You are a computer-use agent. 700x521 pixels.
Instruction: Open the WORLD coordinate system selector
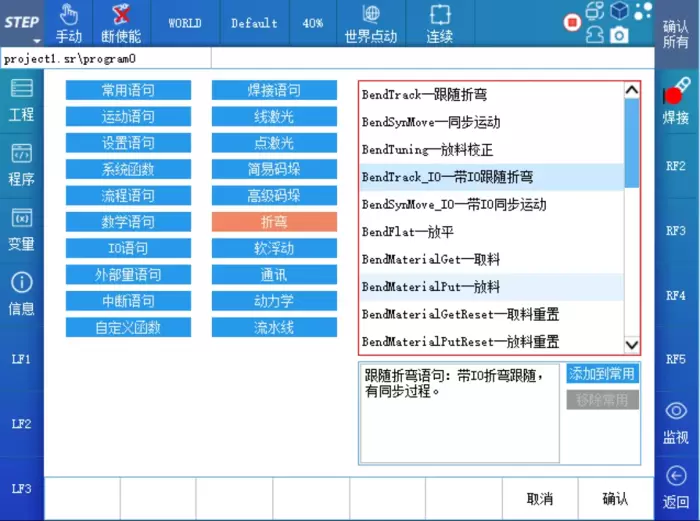184,23
